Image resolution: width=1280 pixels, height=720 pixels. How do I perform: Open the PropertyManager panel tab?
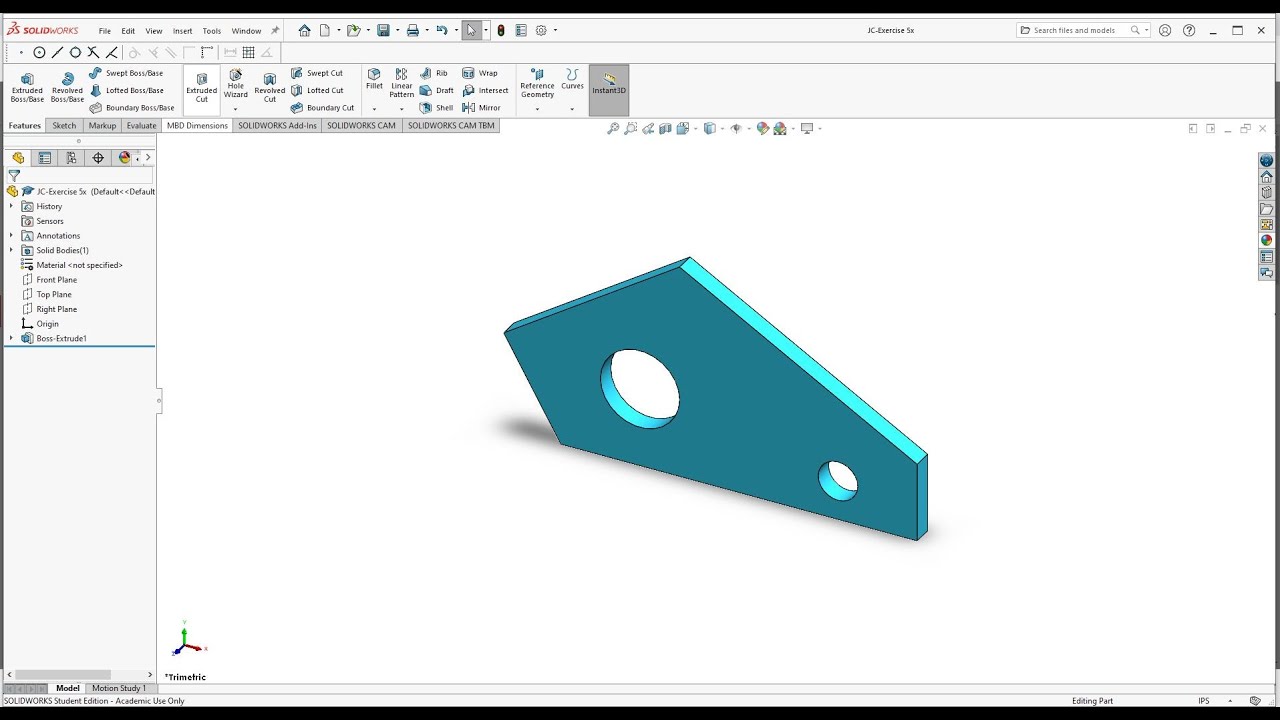click(x=45, y=158)
